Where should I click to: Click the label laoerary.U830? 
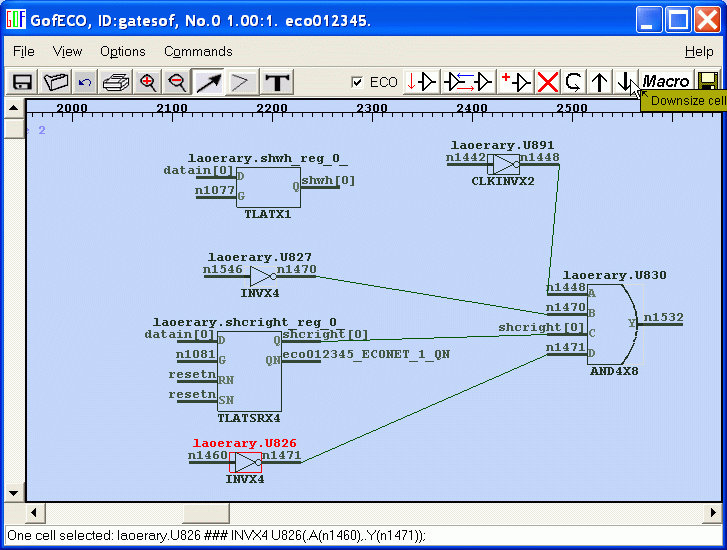pos(614,275)
